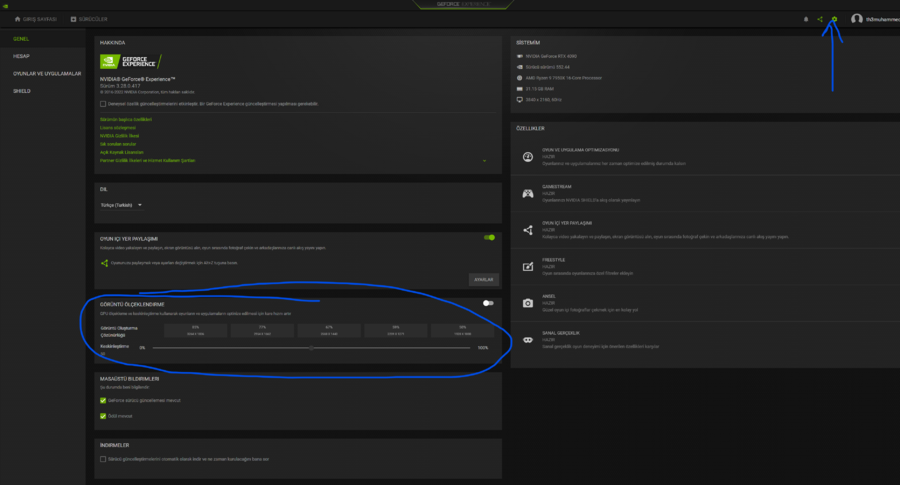Open Sürümün başlıca özellikleri link

pos(126,119)
